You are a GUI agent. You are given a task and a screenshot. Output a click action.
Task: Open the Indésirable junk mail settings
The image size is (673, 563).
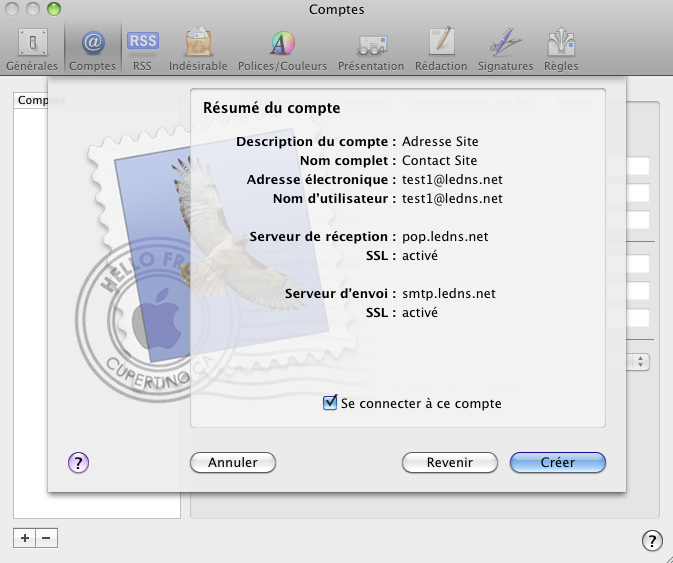click(197, 48)
